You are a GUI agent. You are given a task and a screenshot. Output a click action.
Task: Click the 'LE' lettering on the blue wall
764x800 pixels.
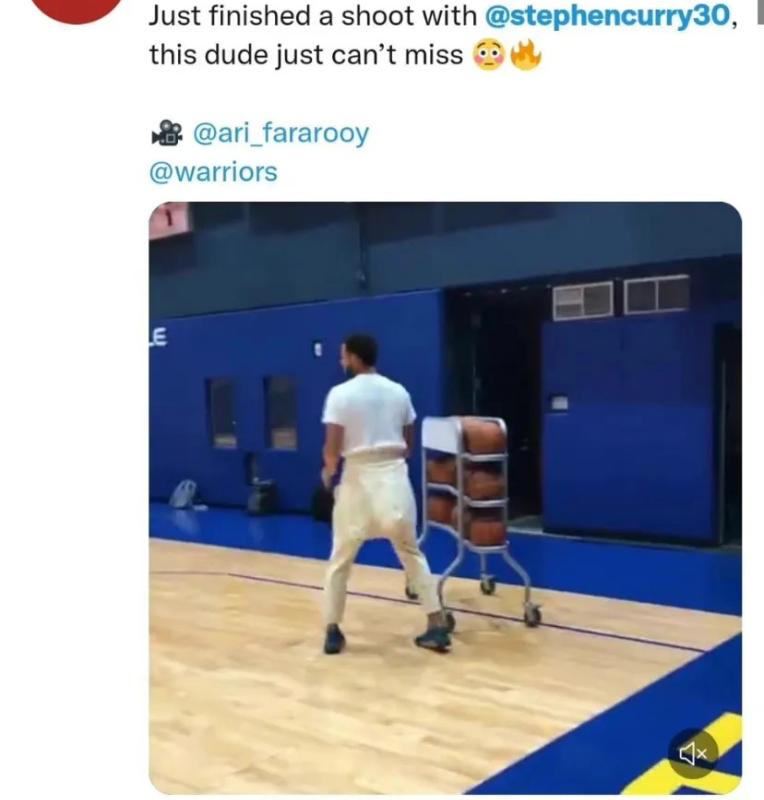pos(158,337)
